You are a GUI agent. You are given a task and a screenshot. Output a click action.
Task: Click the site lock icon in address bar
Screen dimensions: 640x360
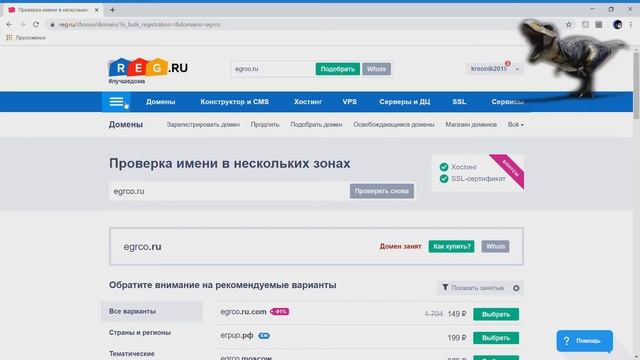point(52,24)
